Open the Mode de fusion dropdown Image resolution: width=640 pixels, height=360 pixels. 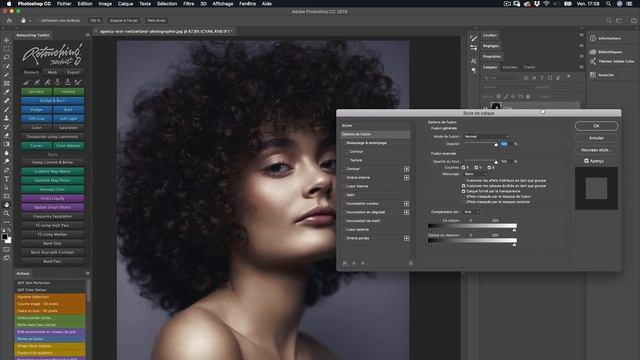tap(486, 136)
